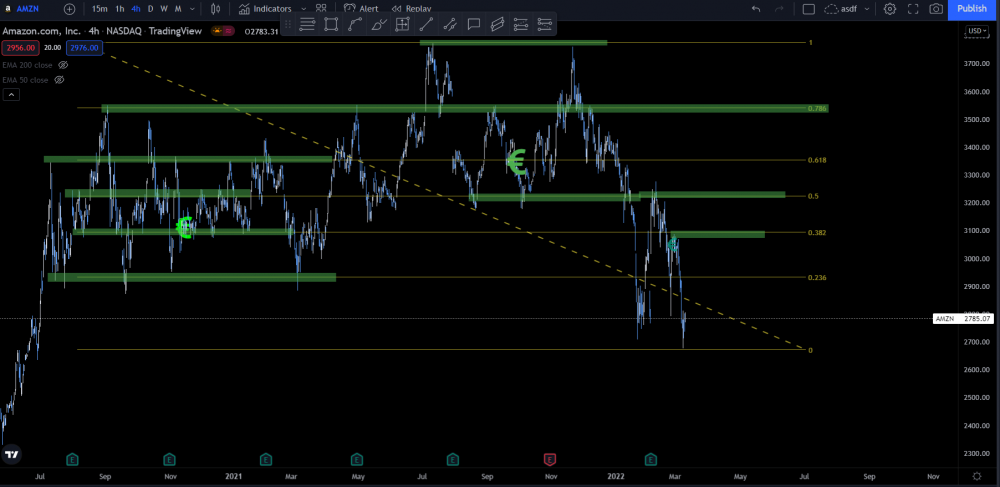Viewport: 1000px width, 487px height.
Task: Select the Fibonacci retracement tool
Action: pos(521,24)
